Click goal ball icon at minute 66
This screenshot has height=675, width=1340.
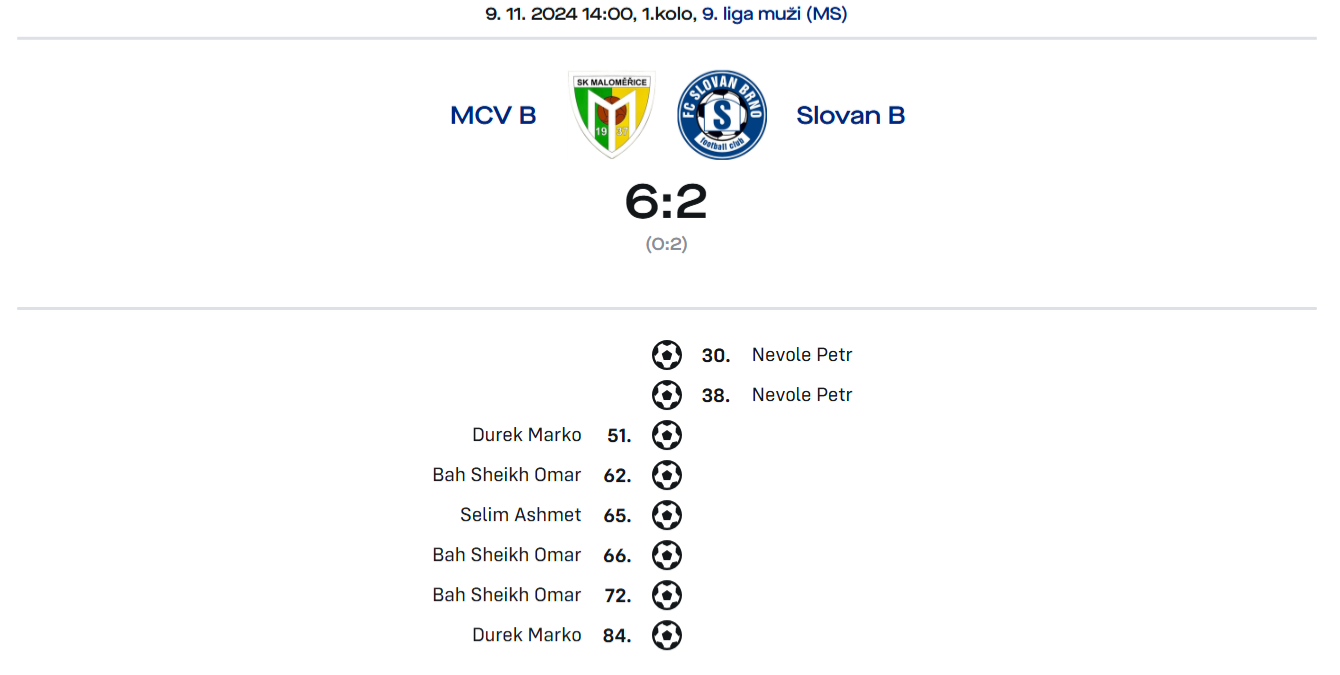tap(667, 555)
